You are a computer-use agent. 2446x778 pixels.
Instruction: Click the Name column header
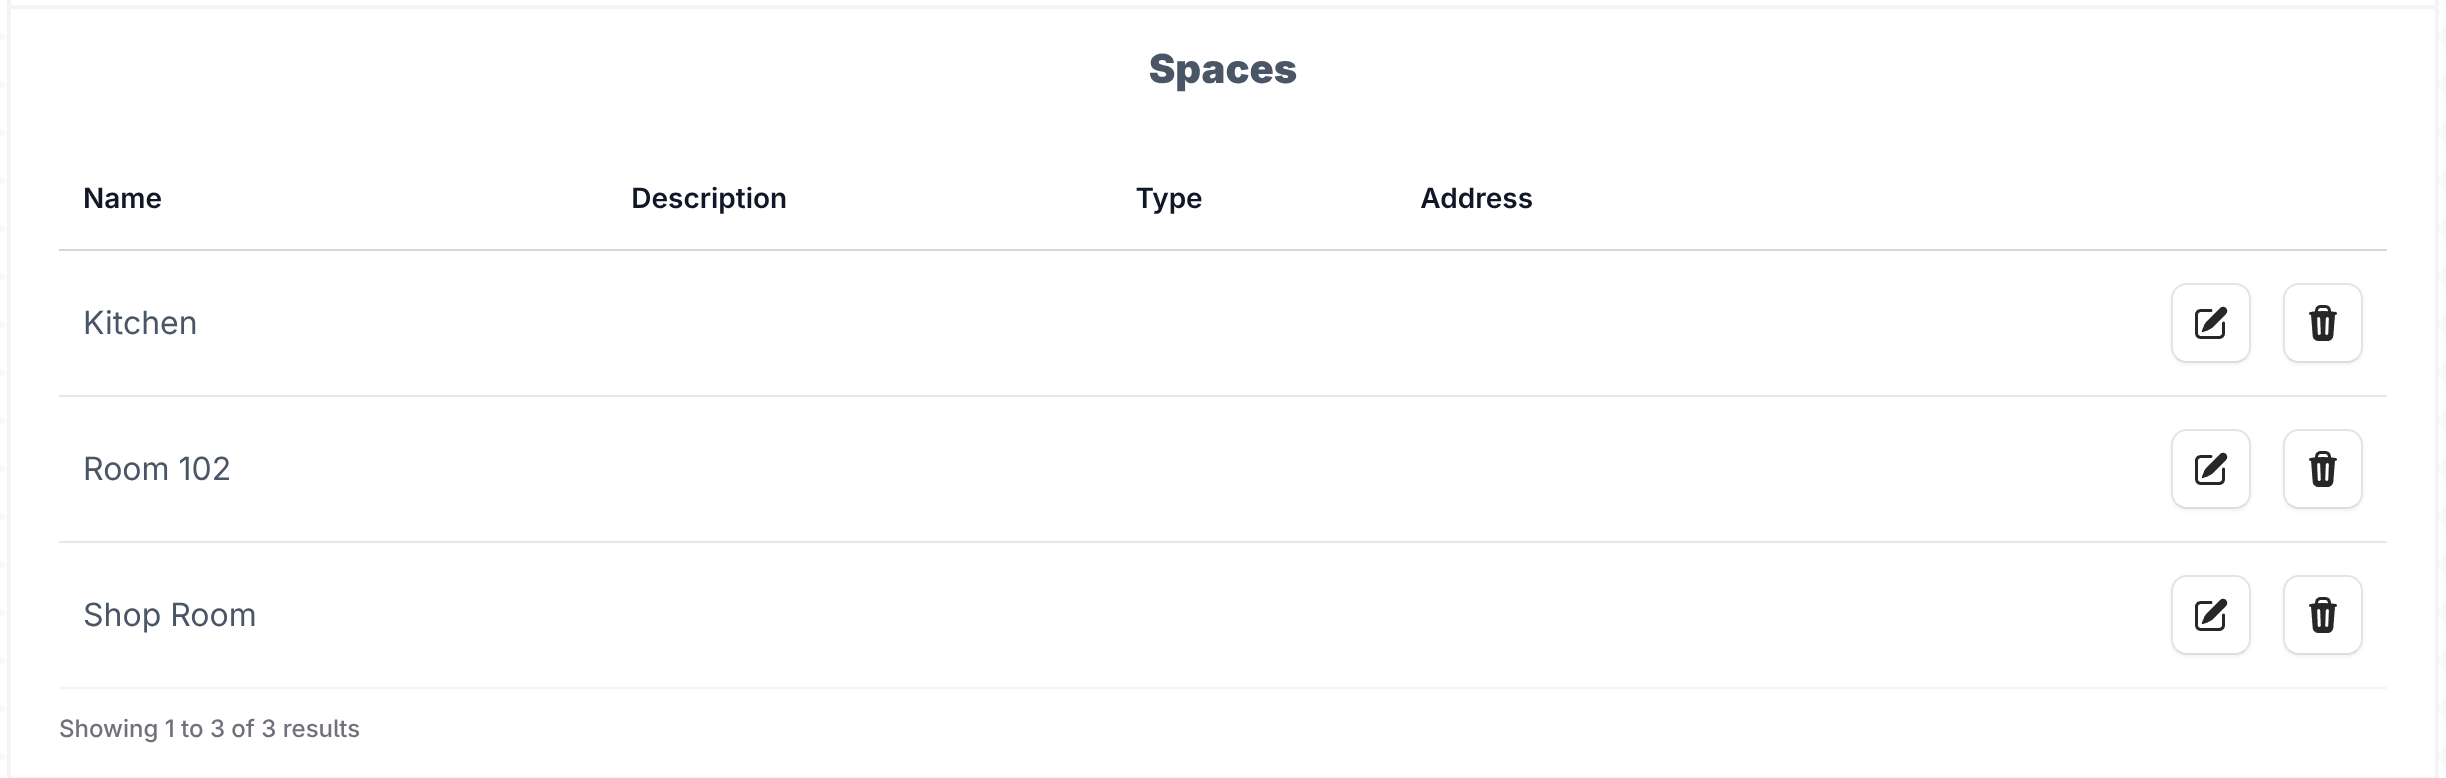pyautogui.click(x=122, y=198)
